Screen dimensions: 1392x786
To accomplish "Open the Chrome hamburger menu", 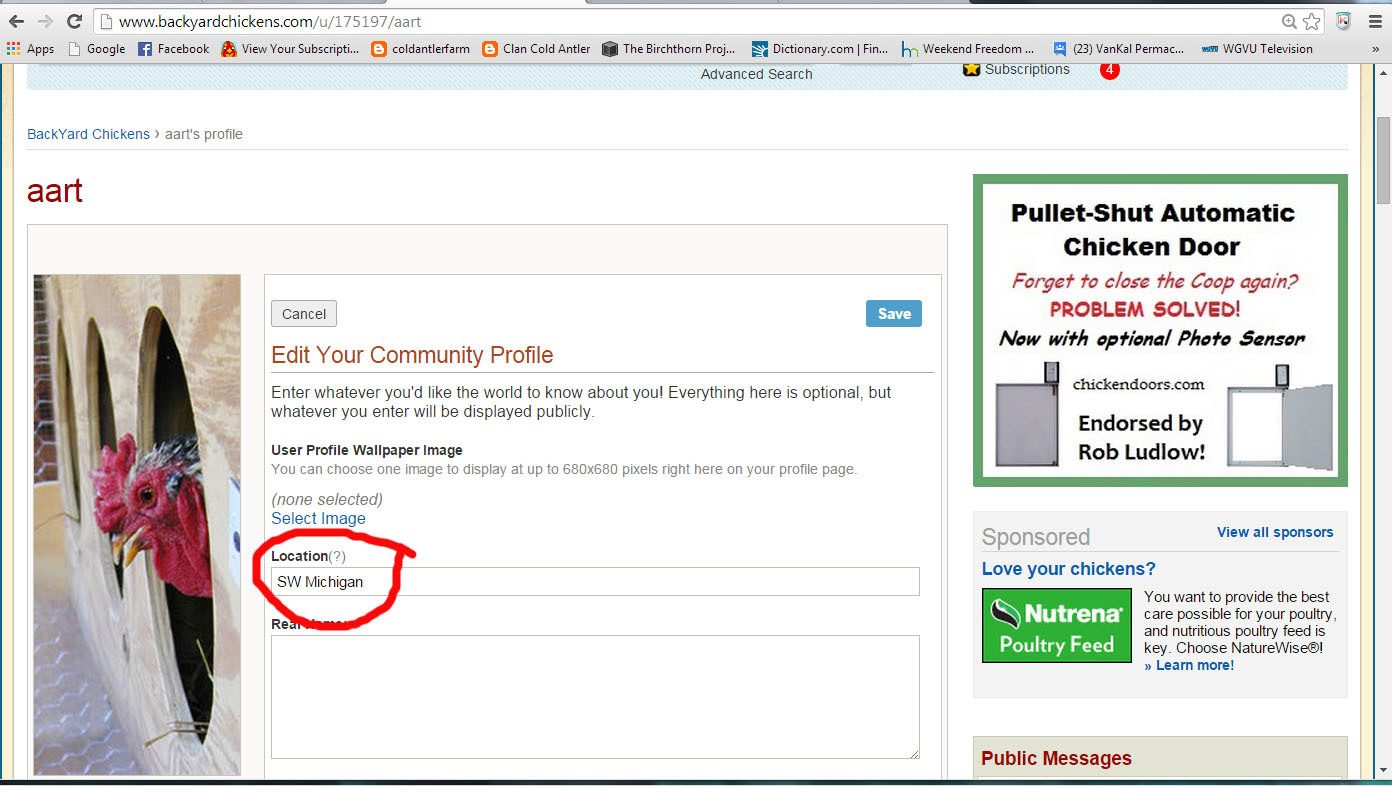I will [1376, 21].
